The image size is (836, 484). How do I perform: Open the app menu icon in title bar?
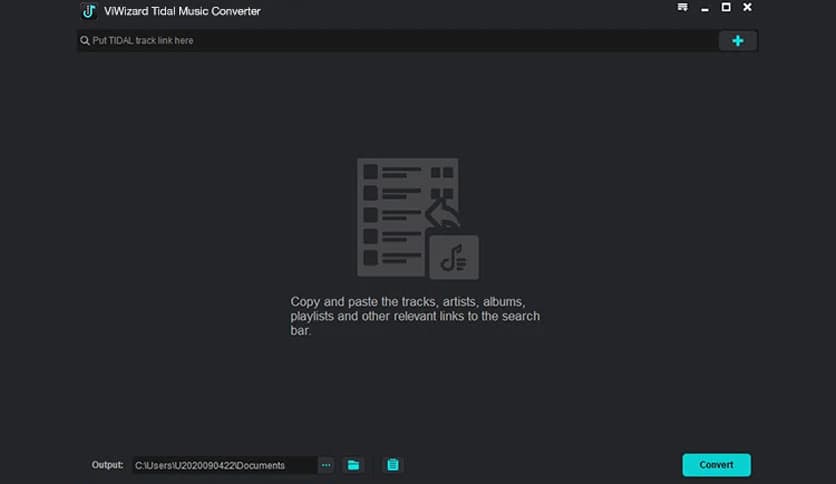[x=682, y=7]
